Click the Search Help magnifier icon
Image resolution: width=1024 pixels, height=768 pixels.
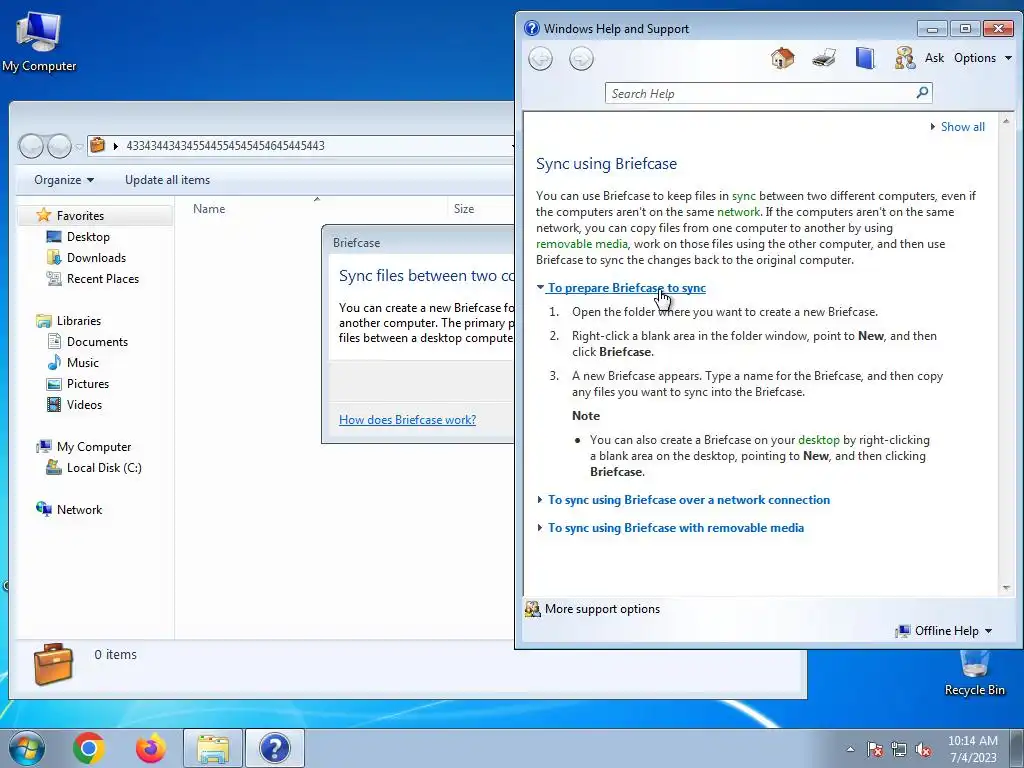coord(922,93)
